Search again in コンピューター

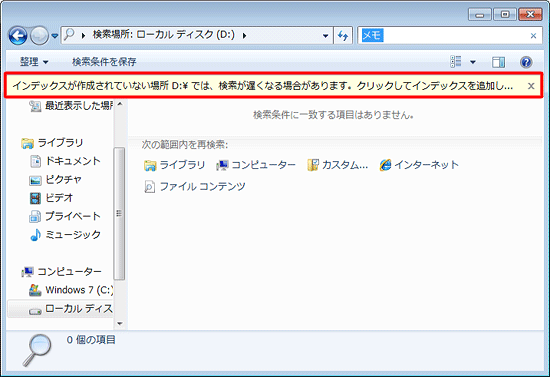(x=256, y=165)
